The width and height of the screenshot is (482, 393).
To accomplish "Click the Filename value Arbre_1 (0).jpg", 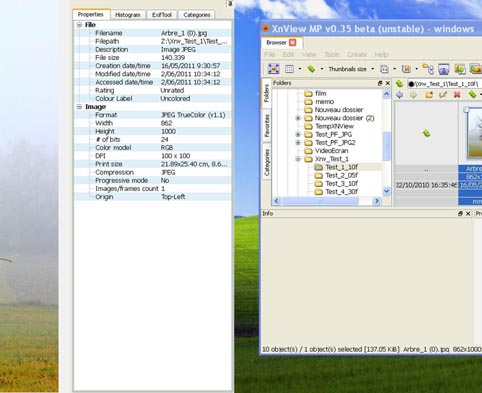I will click(184, 33).
